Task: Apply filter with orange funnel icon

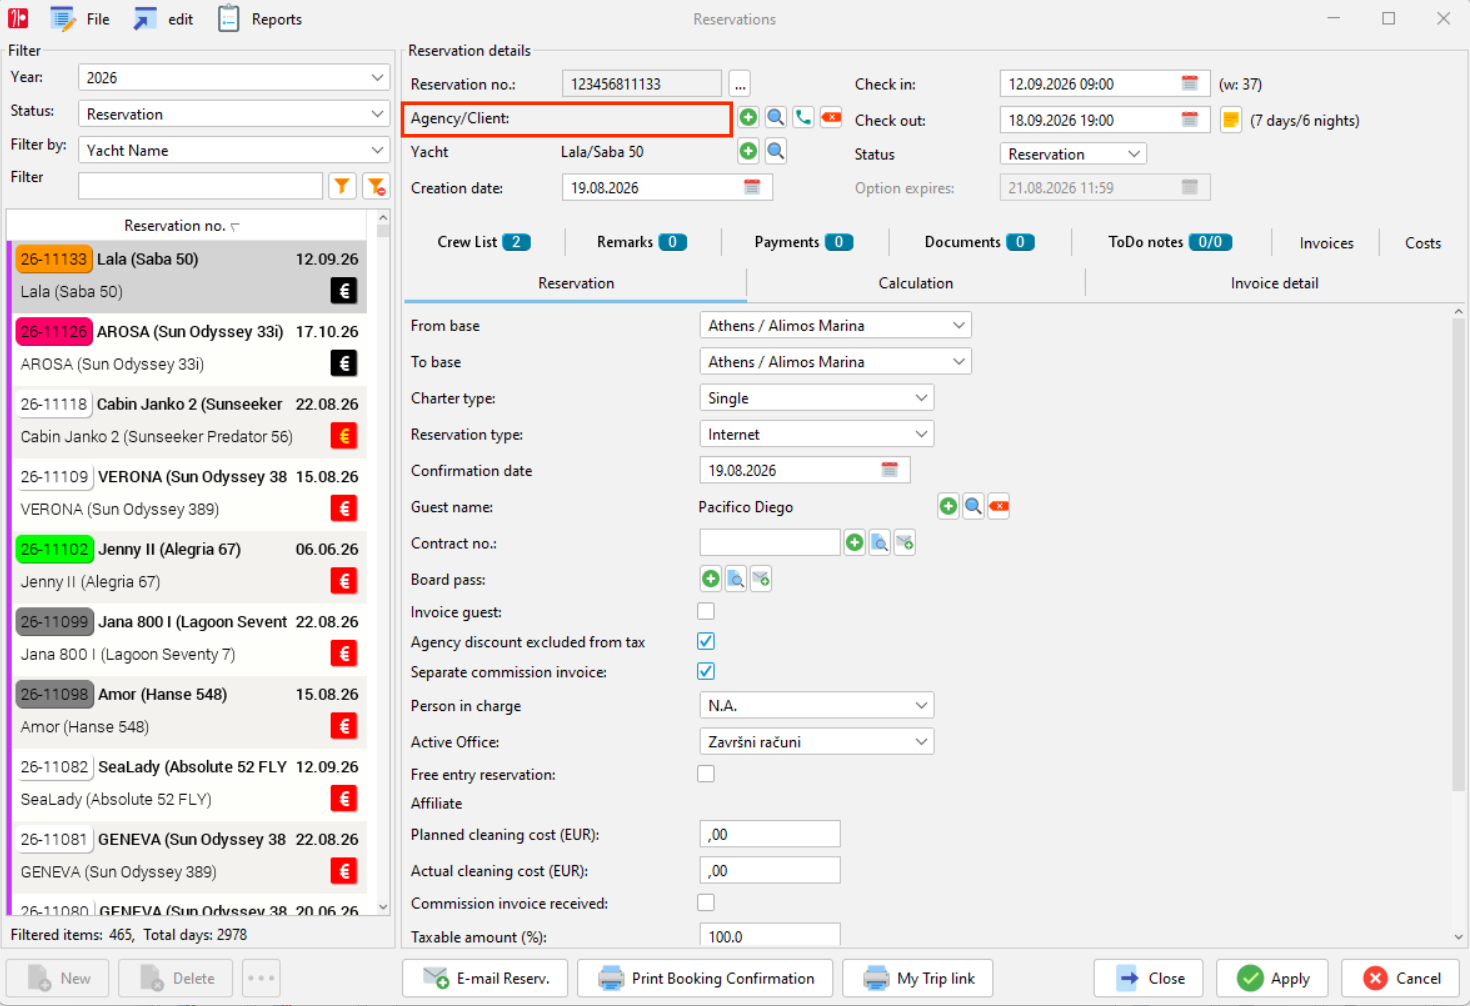Action: click(343, 186)
